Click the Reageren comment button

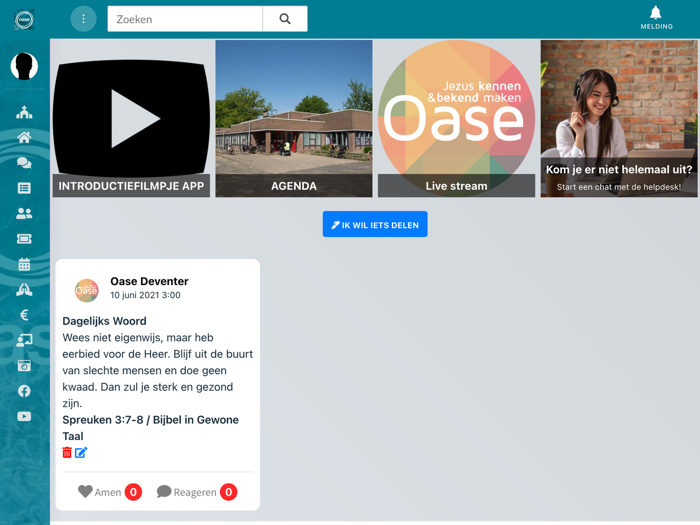187,492
